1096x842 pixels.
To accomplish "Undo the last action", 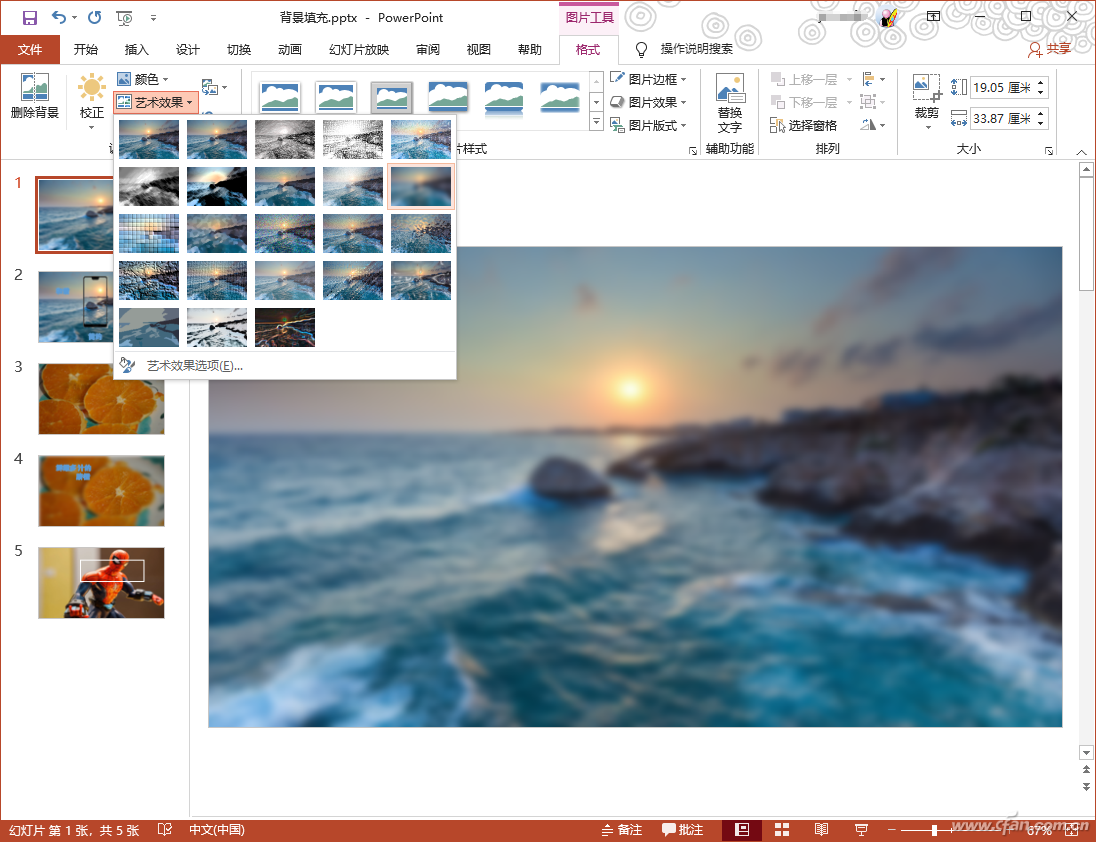I will (59, 17).
